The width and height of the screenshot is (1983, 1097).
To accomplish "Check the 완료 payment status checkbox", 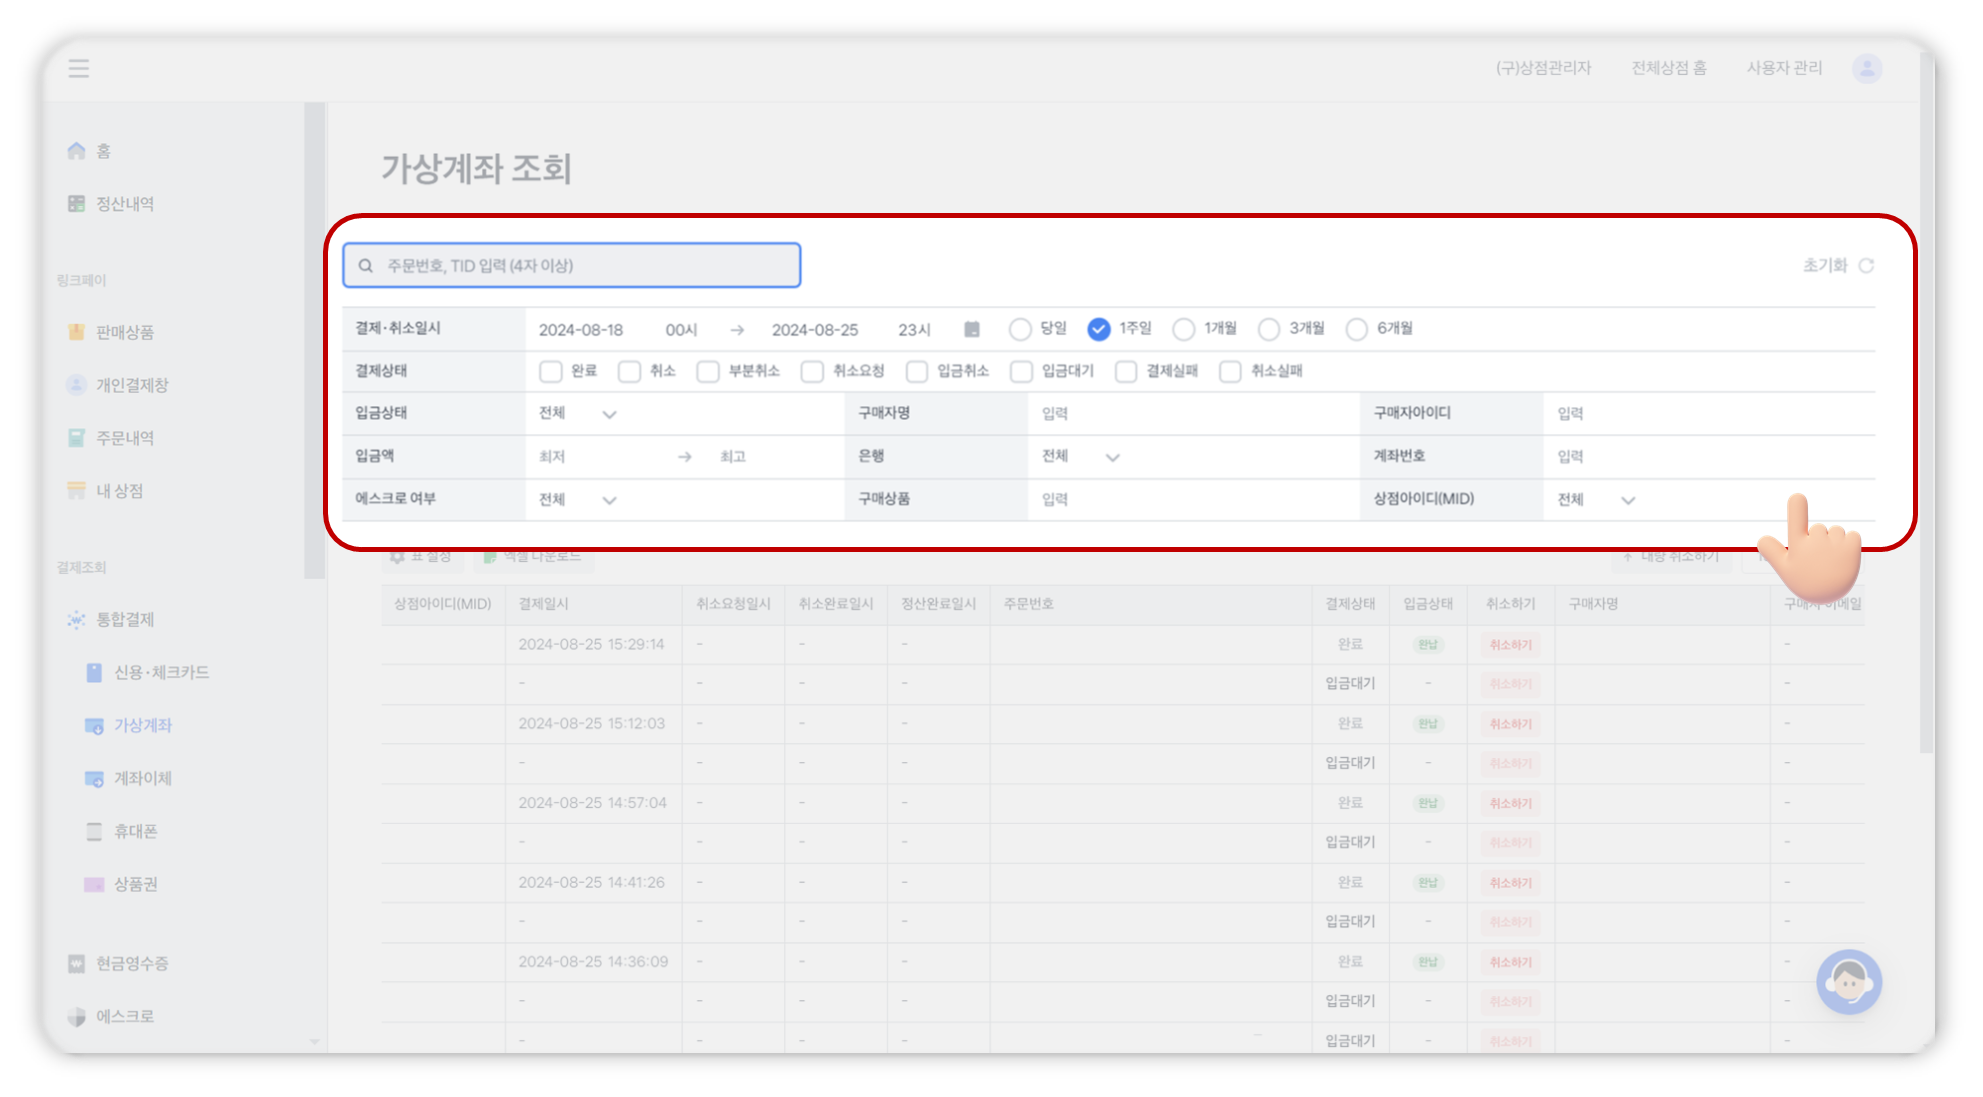I will click(551, 372).
